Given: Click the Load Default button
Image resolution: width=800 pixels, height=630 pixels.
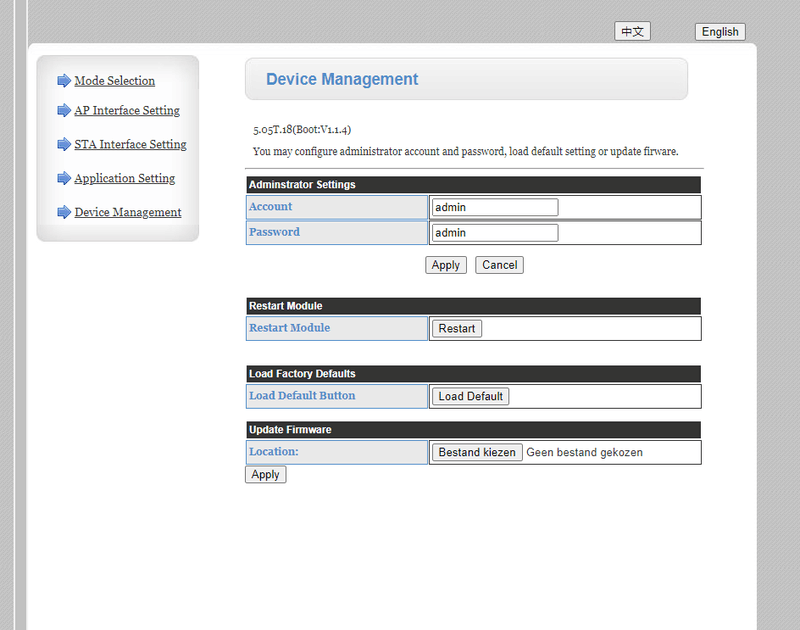Looking at the screenshot, I should [x=470, y=397].
